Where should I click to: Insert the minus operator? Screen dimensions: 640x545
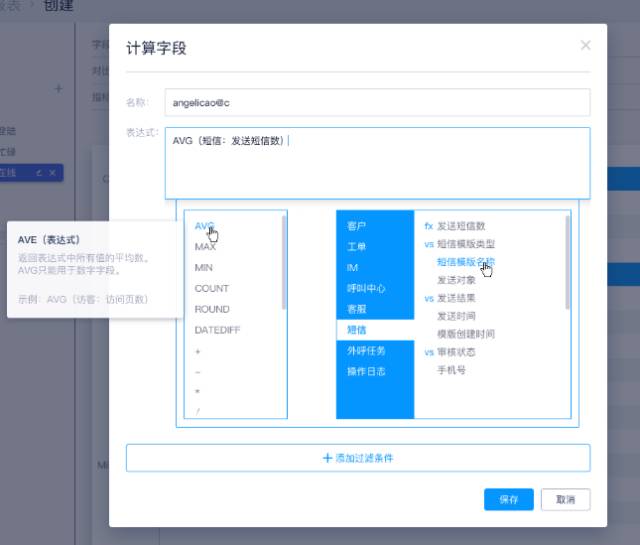198,372
